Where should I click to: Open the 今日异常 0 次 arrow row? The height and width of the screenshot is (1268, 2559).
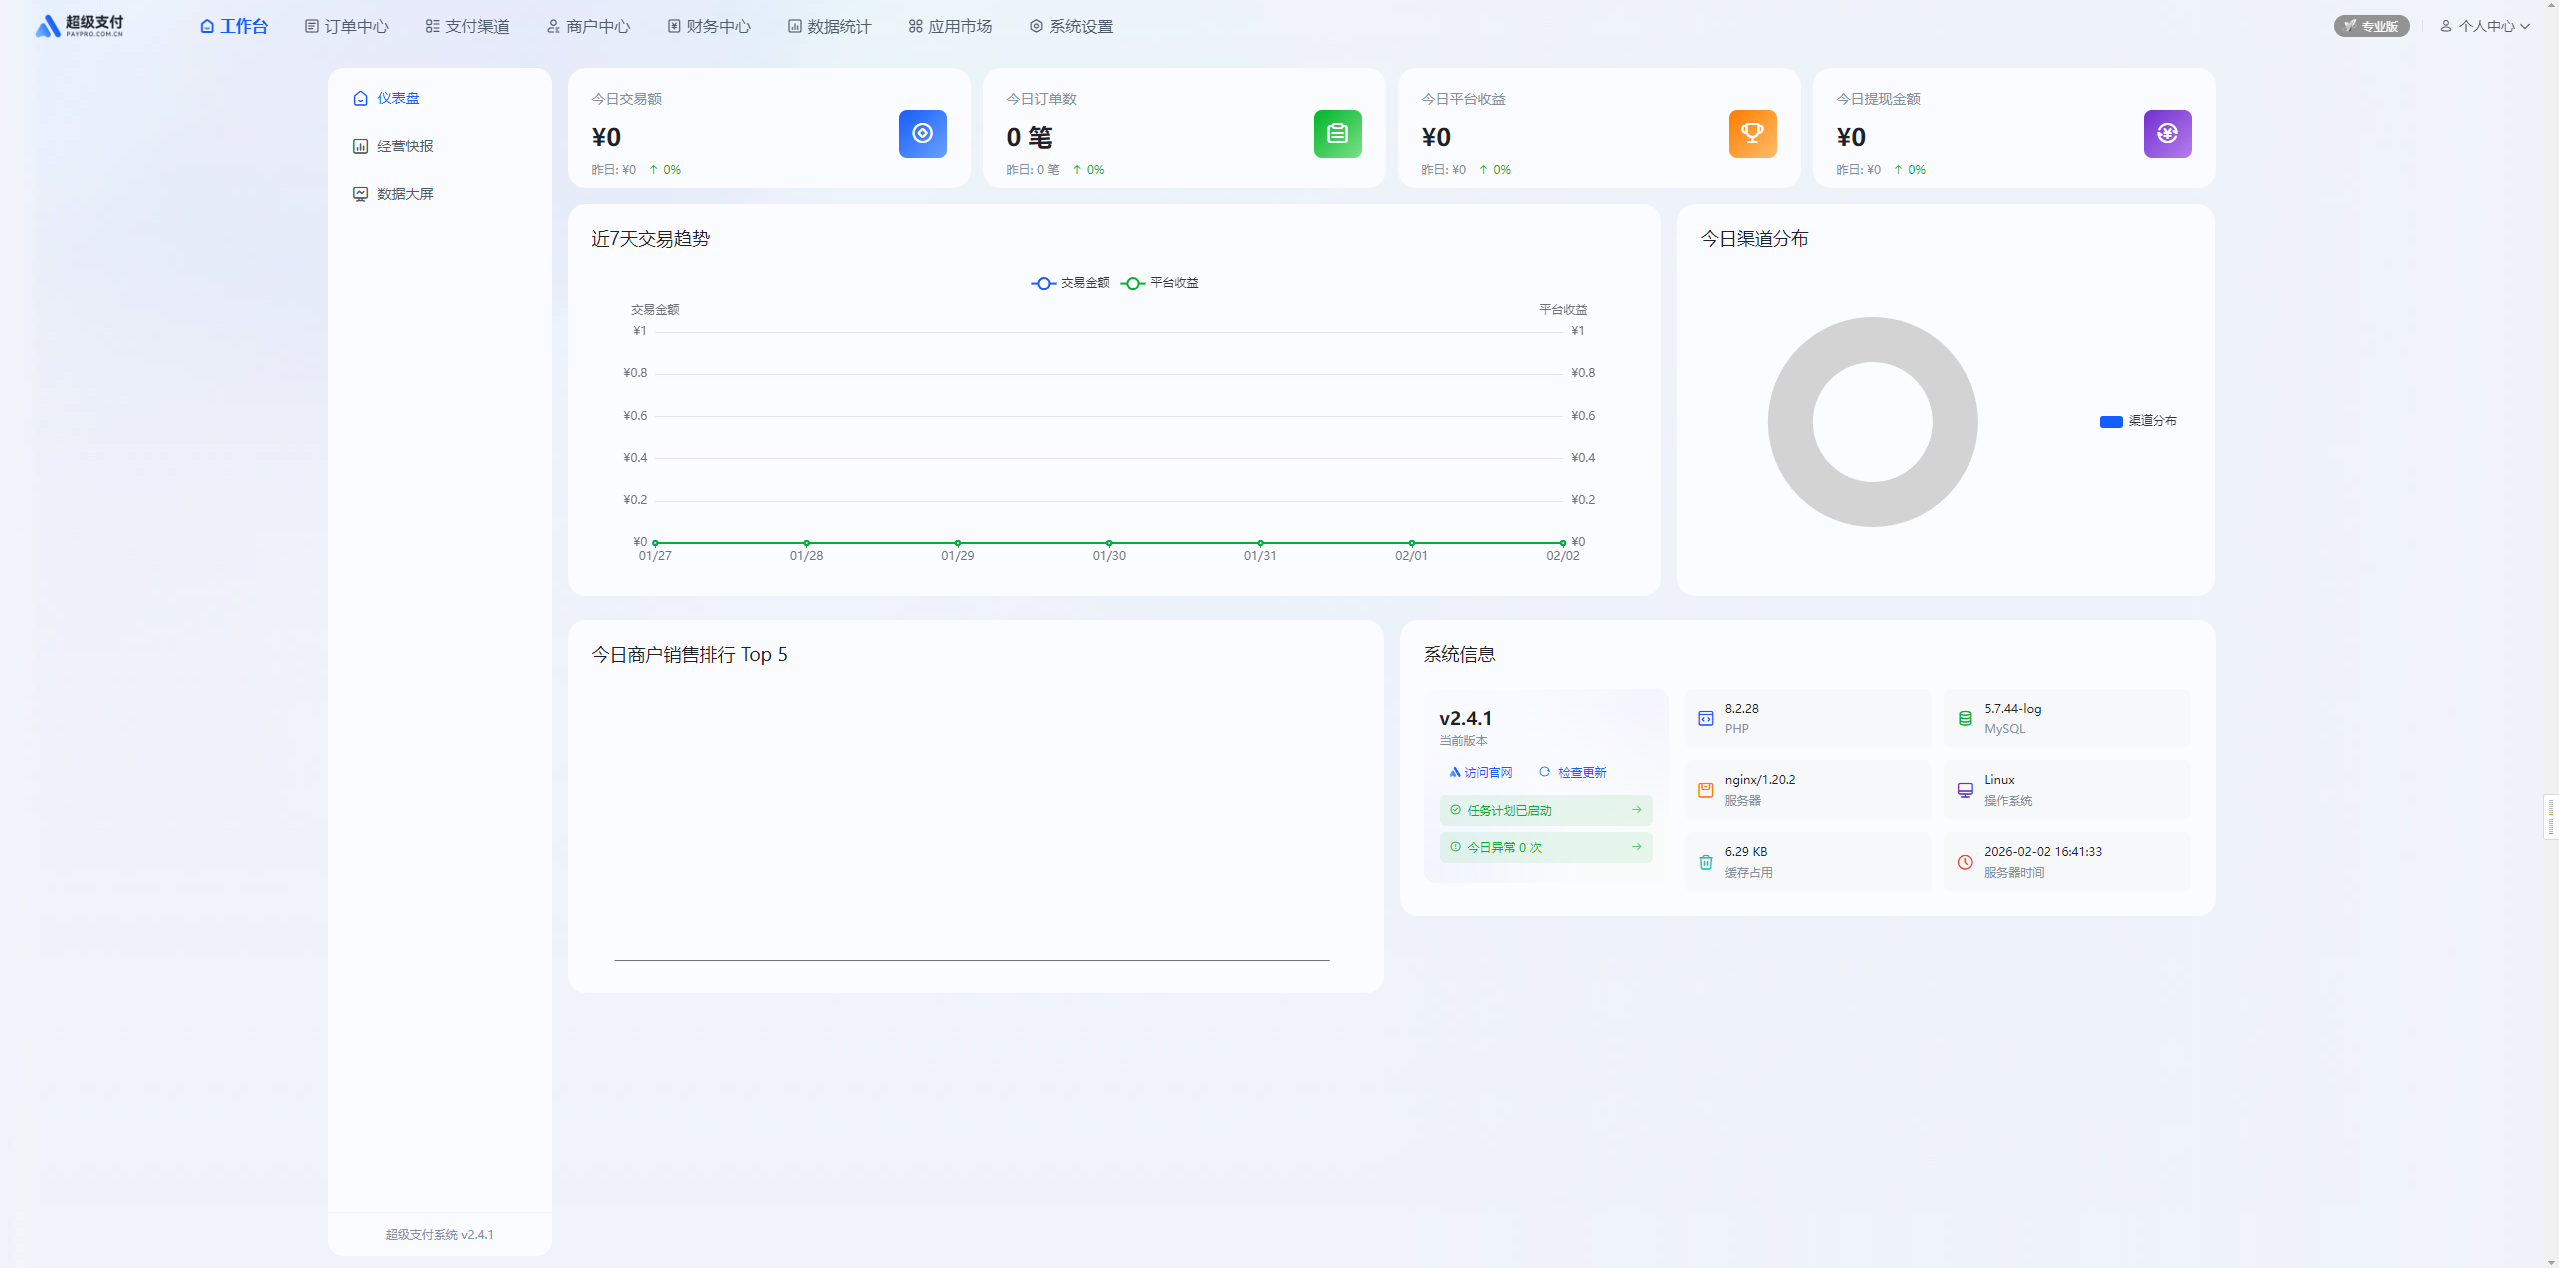pyautogui.click(x=1545, y=847)
